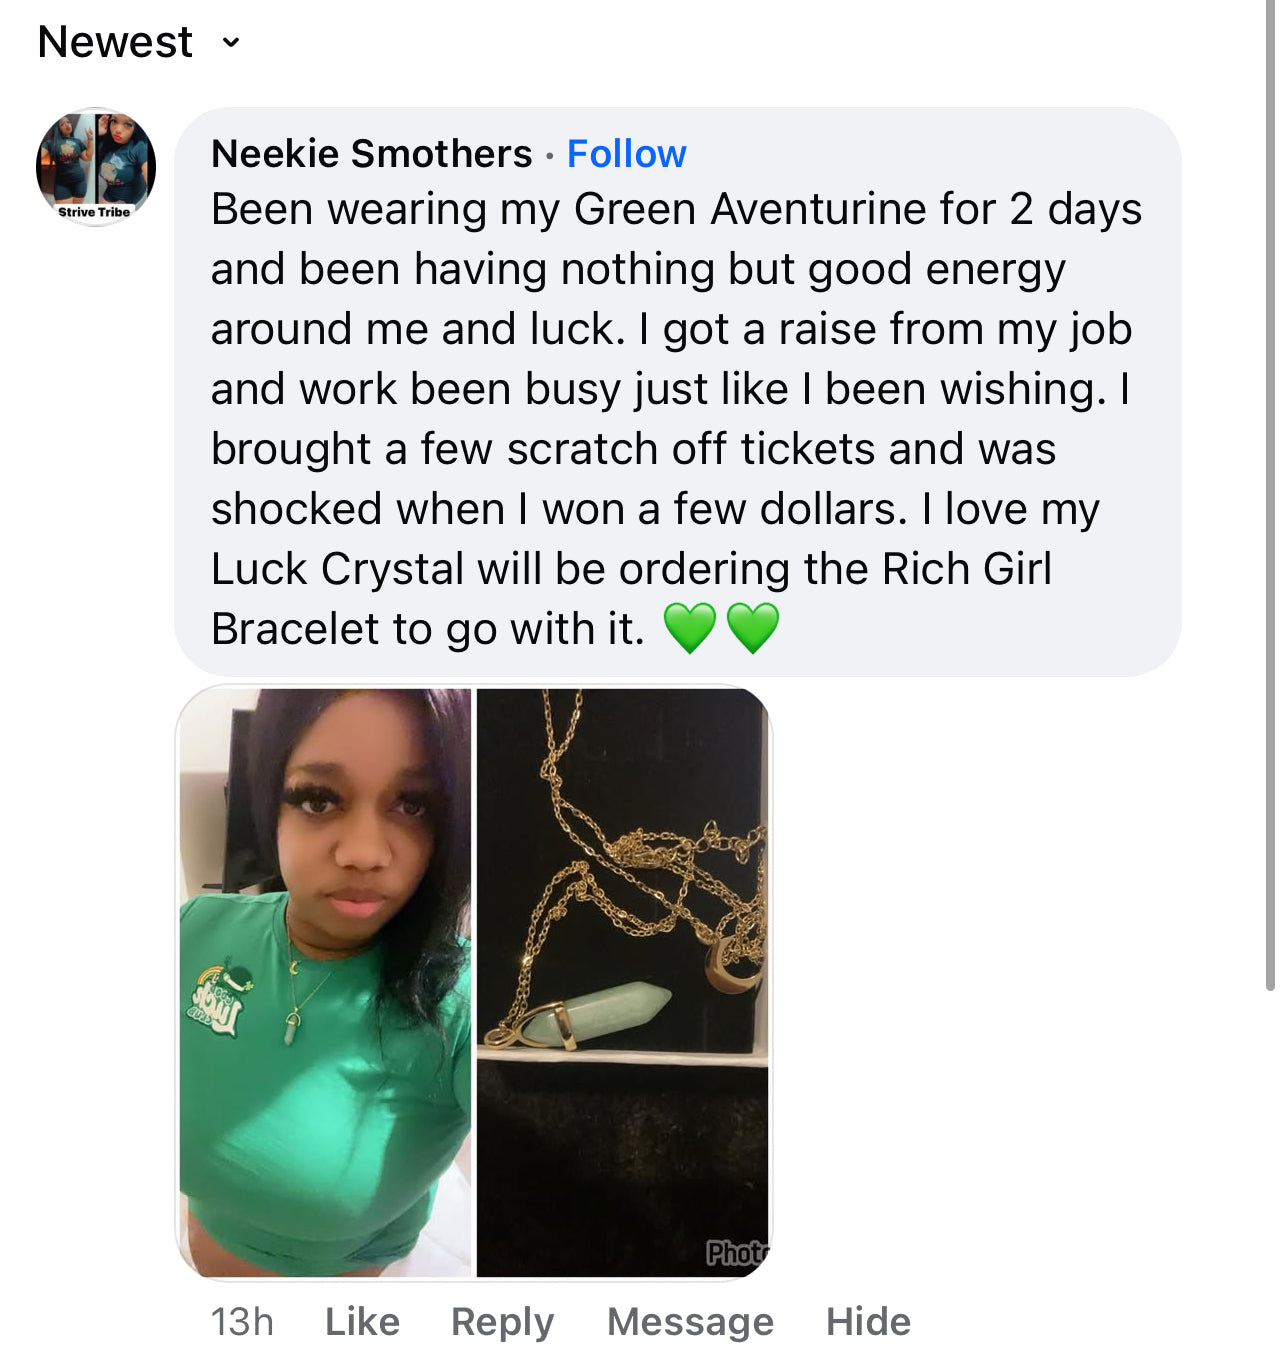Open the selfie photo in green shirt
Image resolution: width=1284 pixels, height=1364 pixels.
[x=325, y=982]
